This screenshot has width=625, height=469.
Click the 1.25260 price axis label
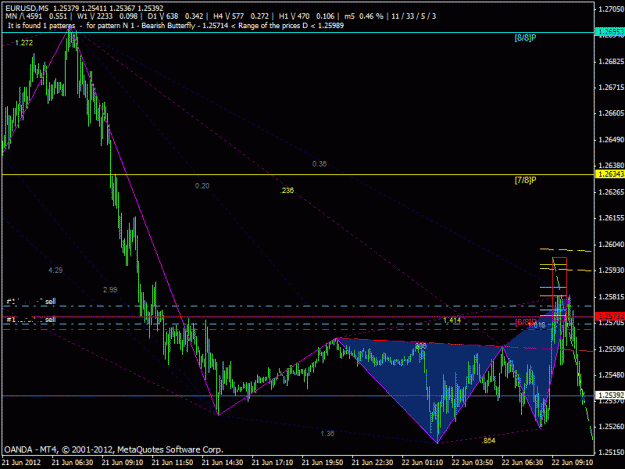(611, 427)
